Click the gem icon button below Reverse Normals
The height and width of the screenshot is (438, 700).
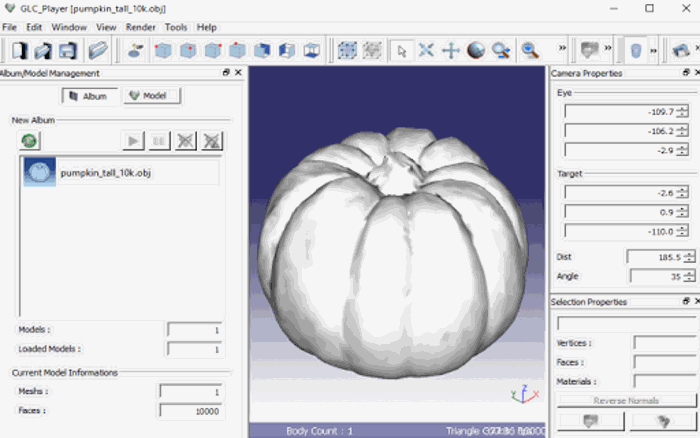[663, 421]
